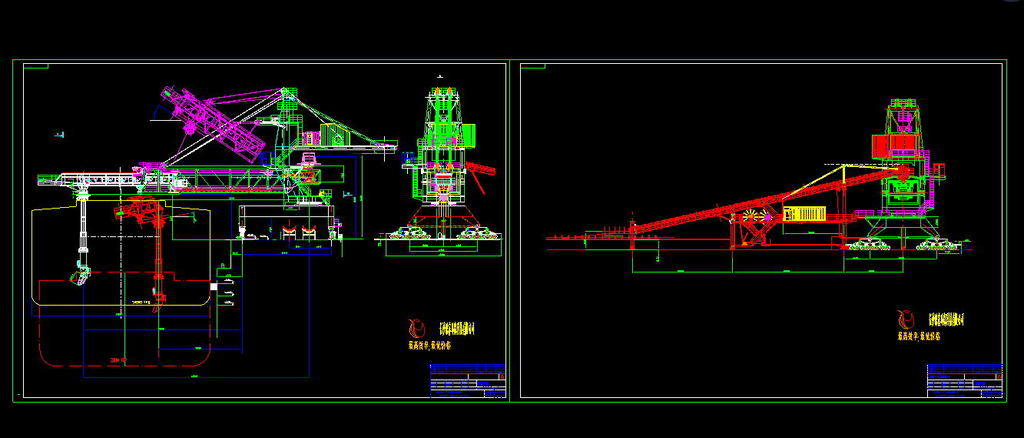
Task: Click the orange slogan text on right sheet
Action: 918,336
